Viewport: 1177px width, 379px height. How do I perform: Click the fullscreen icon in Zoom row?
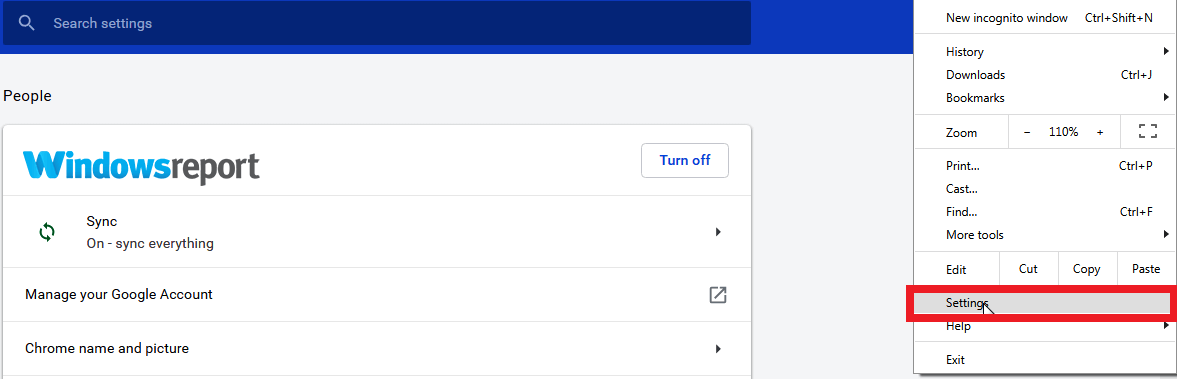(x=1148, y=132)
